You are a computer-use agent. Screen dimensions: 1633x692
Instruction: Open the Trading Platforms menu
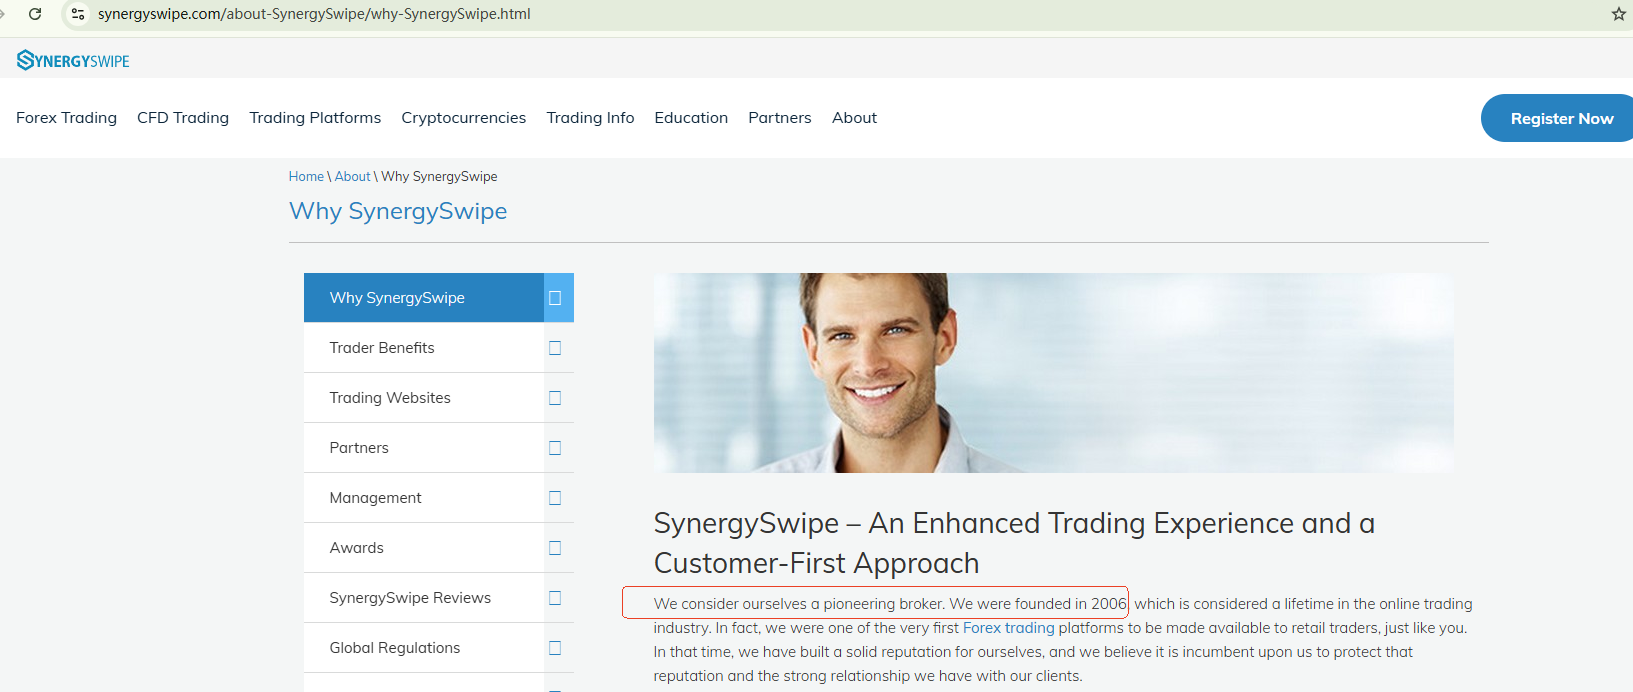(315, 118)
